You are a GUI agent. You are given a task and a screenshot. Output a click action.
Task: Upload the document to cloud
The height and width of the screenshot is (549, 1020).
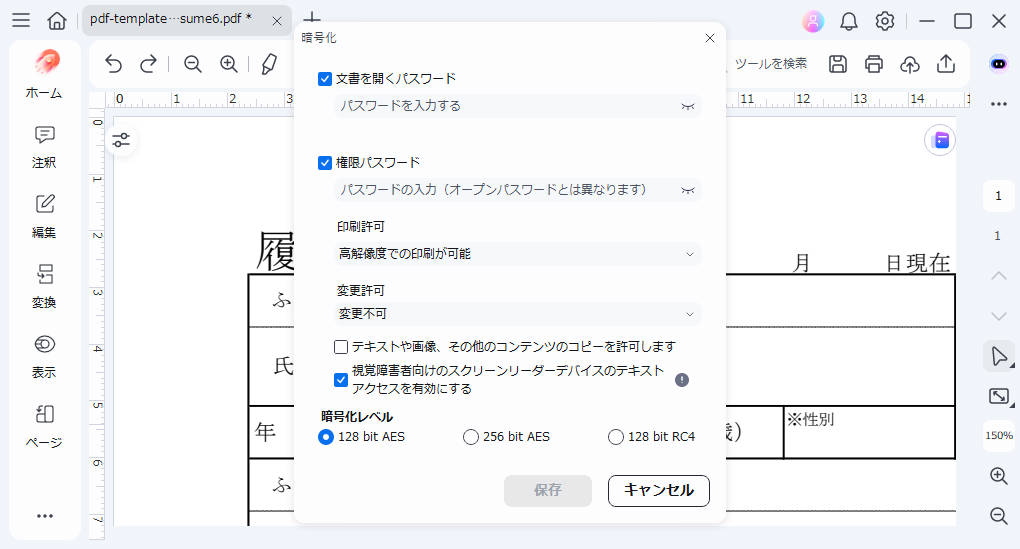point(909,64)
